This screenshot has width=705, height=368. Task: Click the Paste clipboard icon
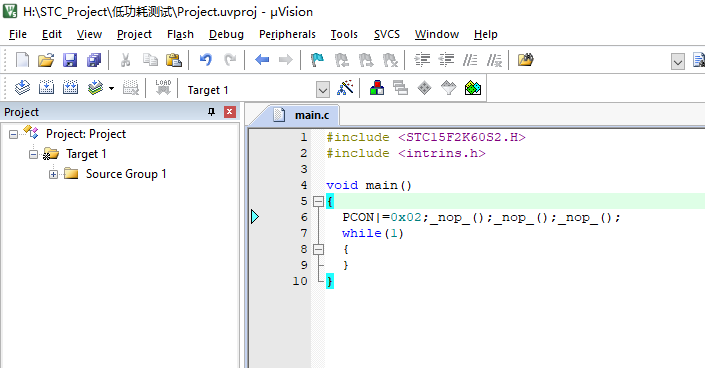[174, 60]
